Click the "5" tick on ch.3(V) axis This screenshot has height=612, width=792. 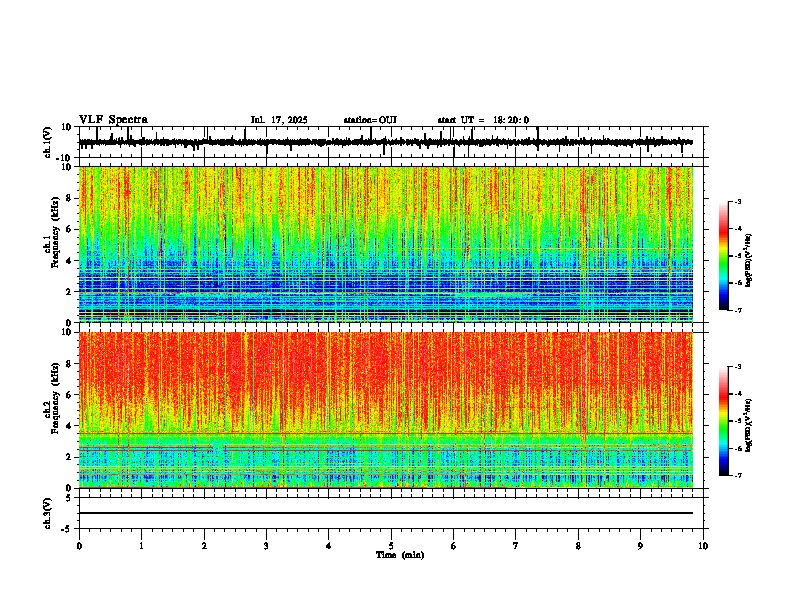click(x=70, y=498)
